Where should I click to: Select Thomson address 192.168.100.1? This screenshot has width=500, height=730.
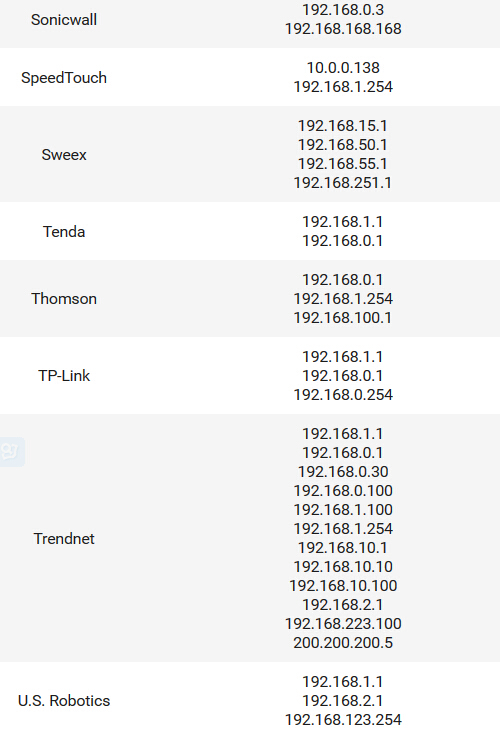click(x=343, y=318)
